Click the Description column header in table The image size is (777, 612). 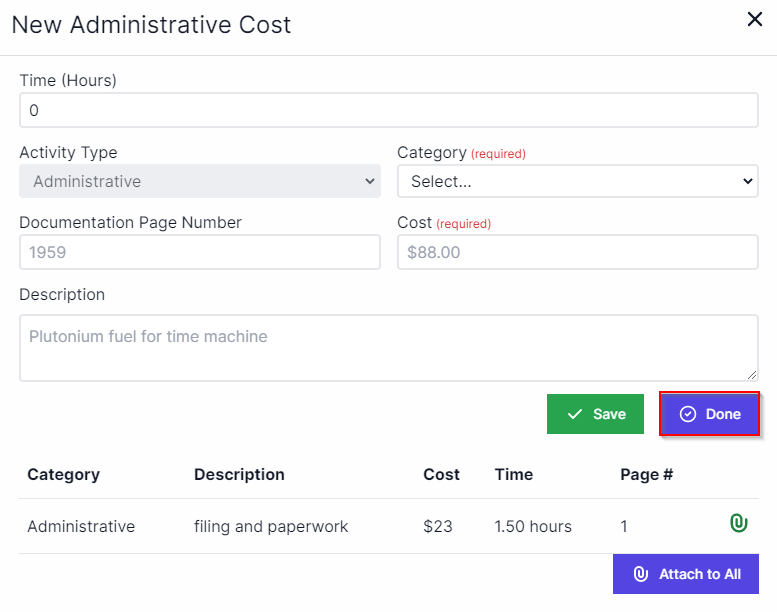[239, 474]
